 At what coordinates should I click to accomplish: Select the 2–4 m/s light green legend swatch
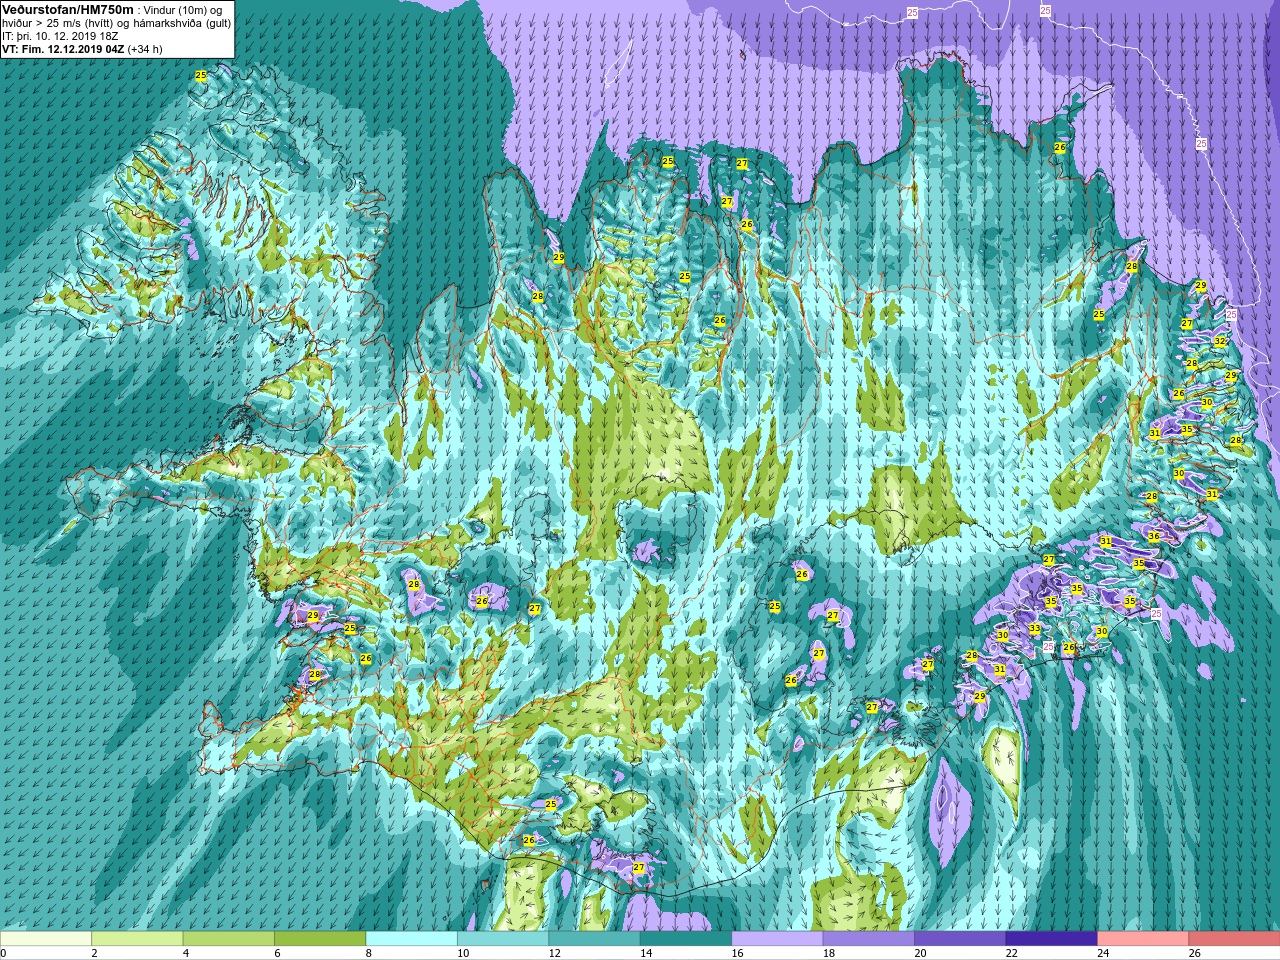[137, 939]
